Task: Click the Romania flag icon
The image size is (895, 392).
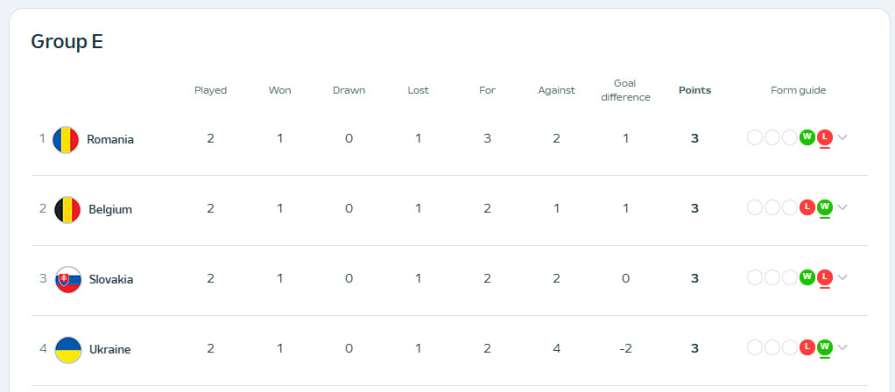Action: (66, 140)
